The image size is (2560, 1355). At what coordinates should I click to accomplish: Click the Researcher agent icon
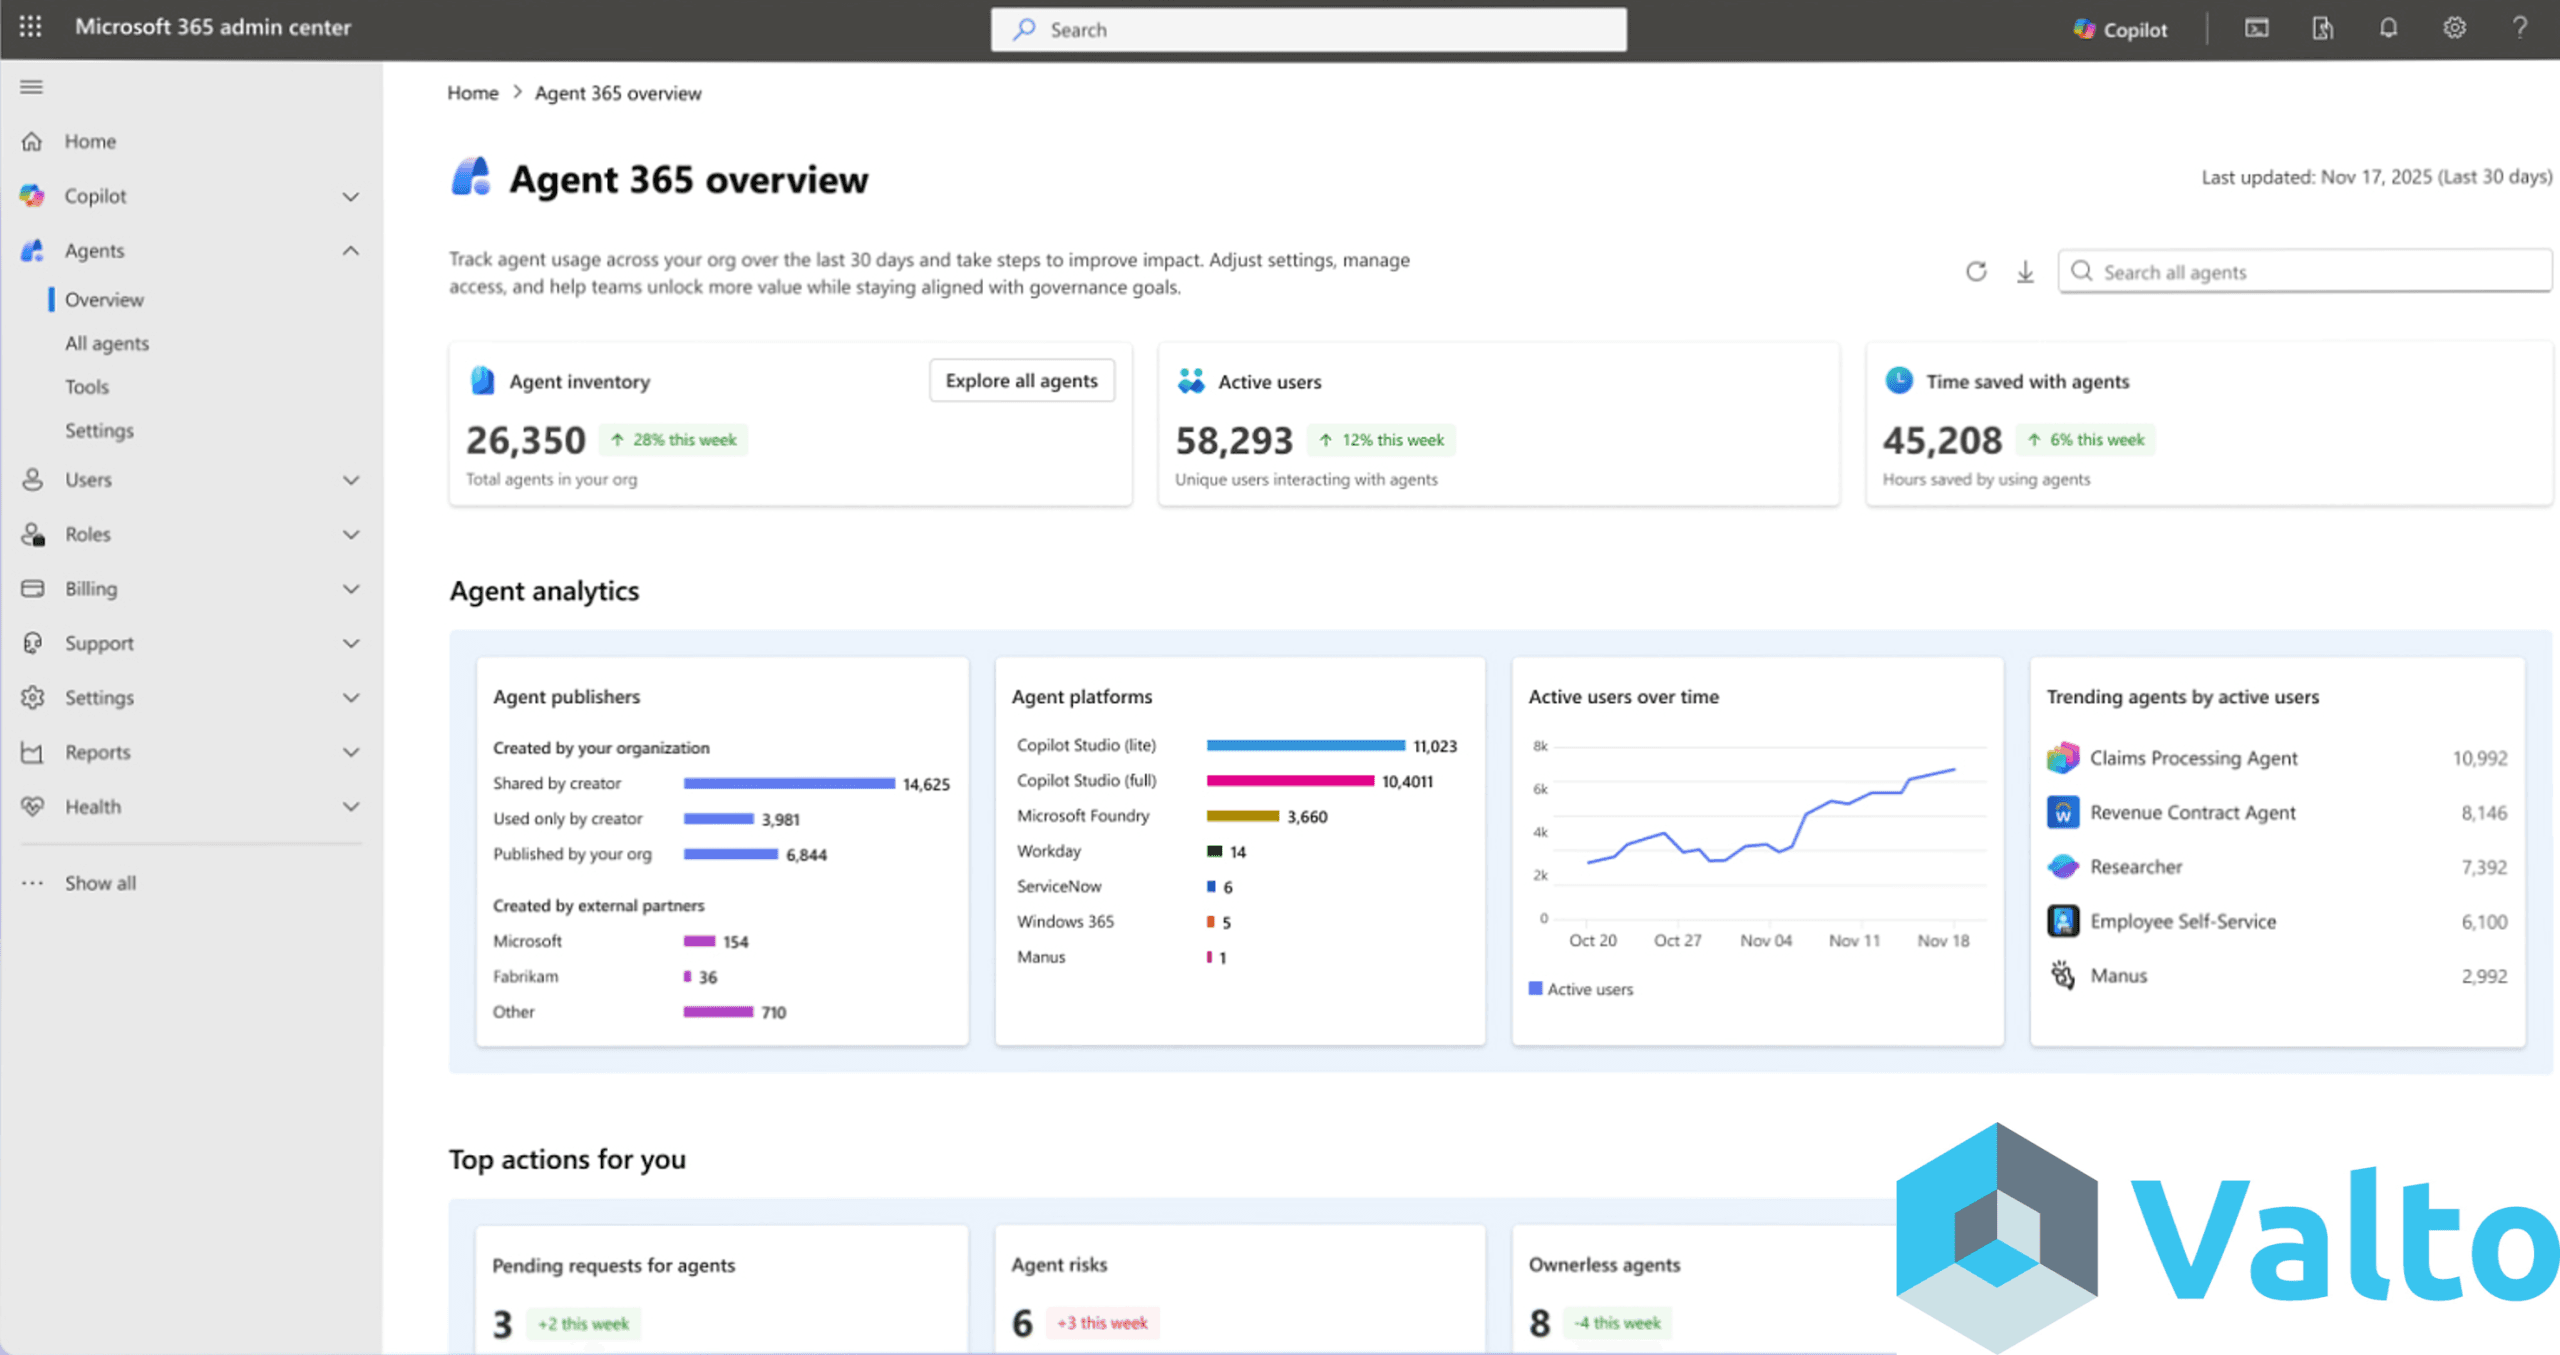[x=2062, y=866]
